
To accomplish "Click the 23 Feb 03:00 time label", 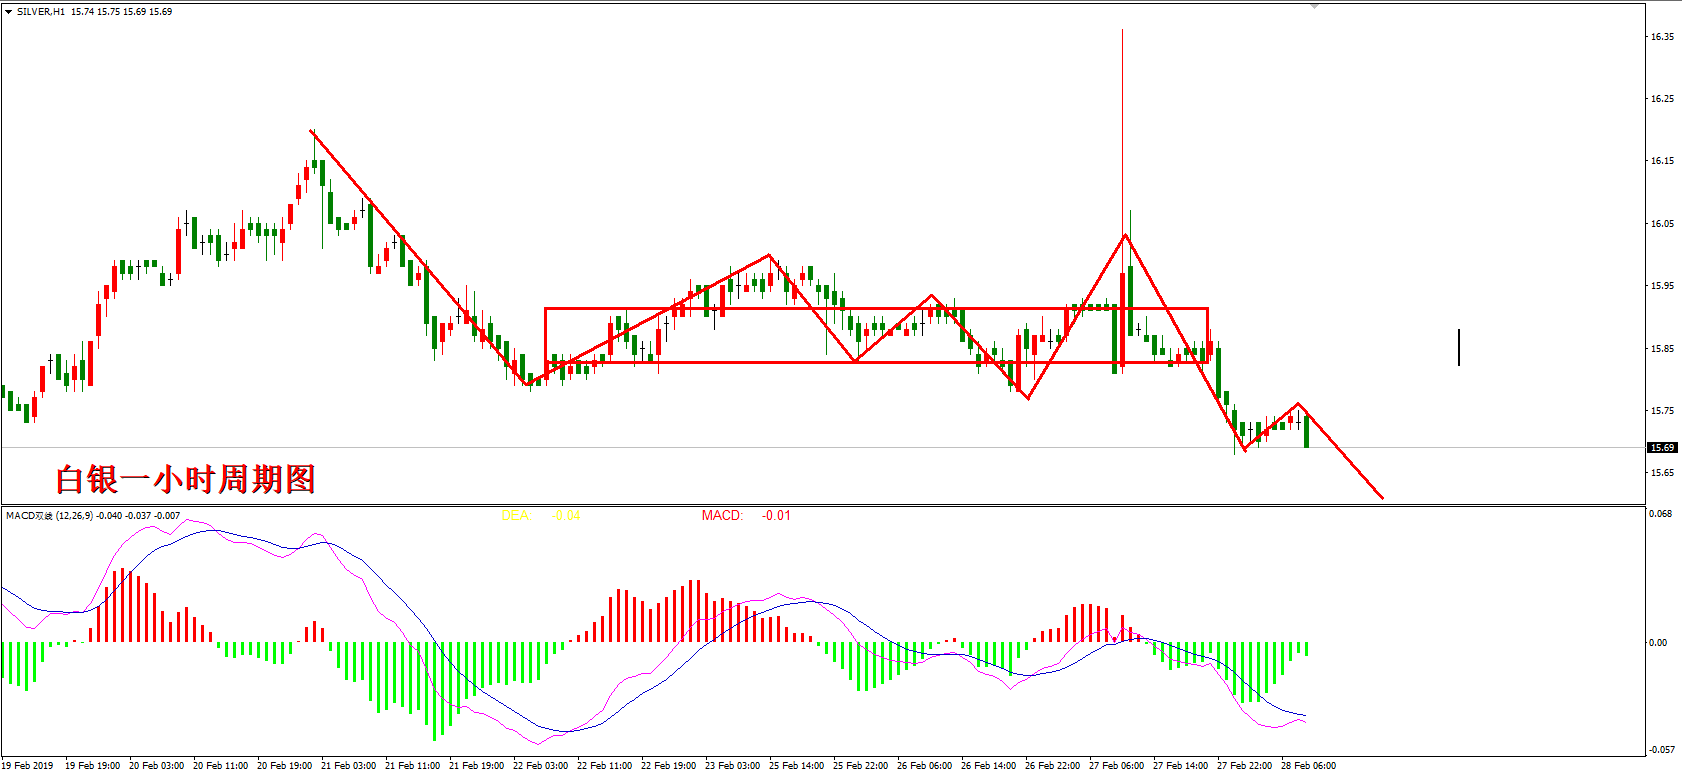I will (x=732, y=766).
